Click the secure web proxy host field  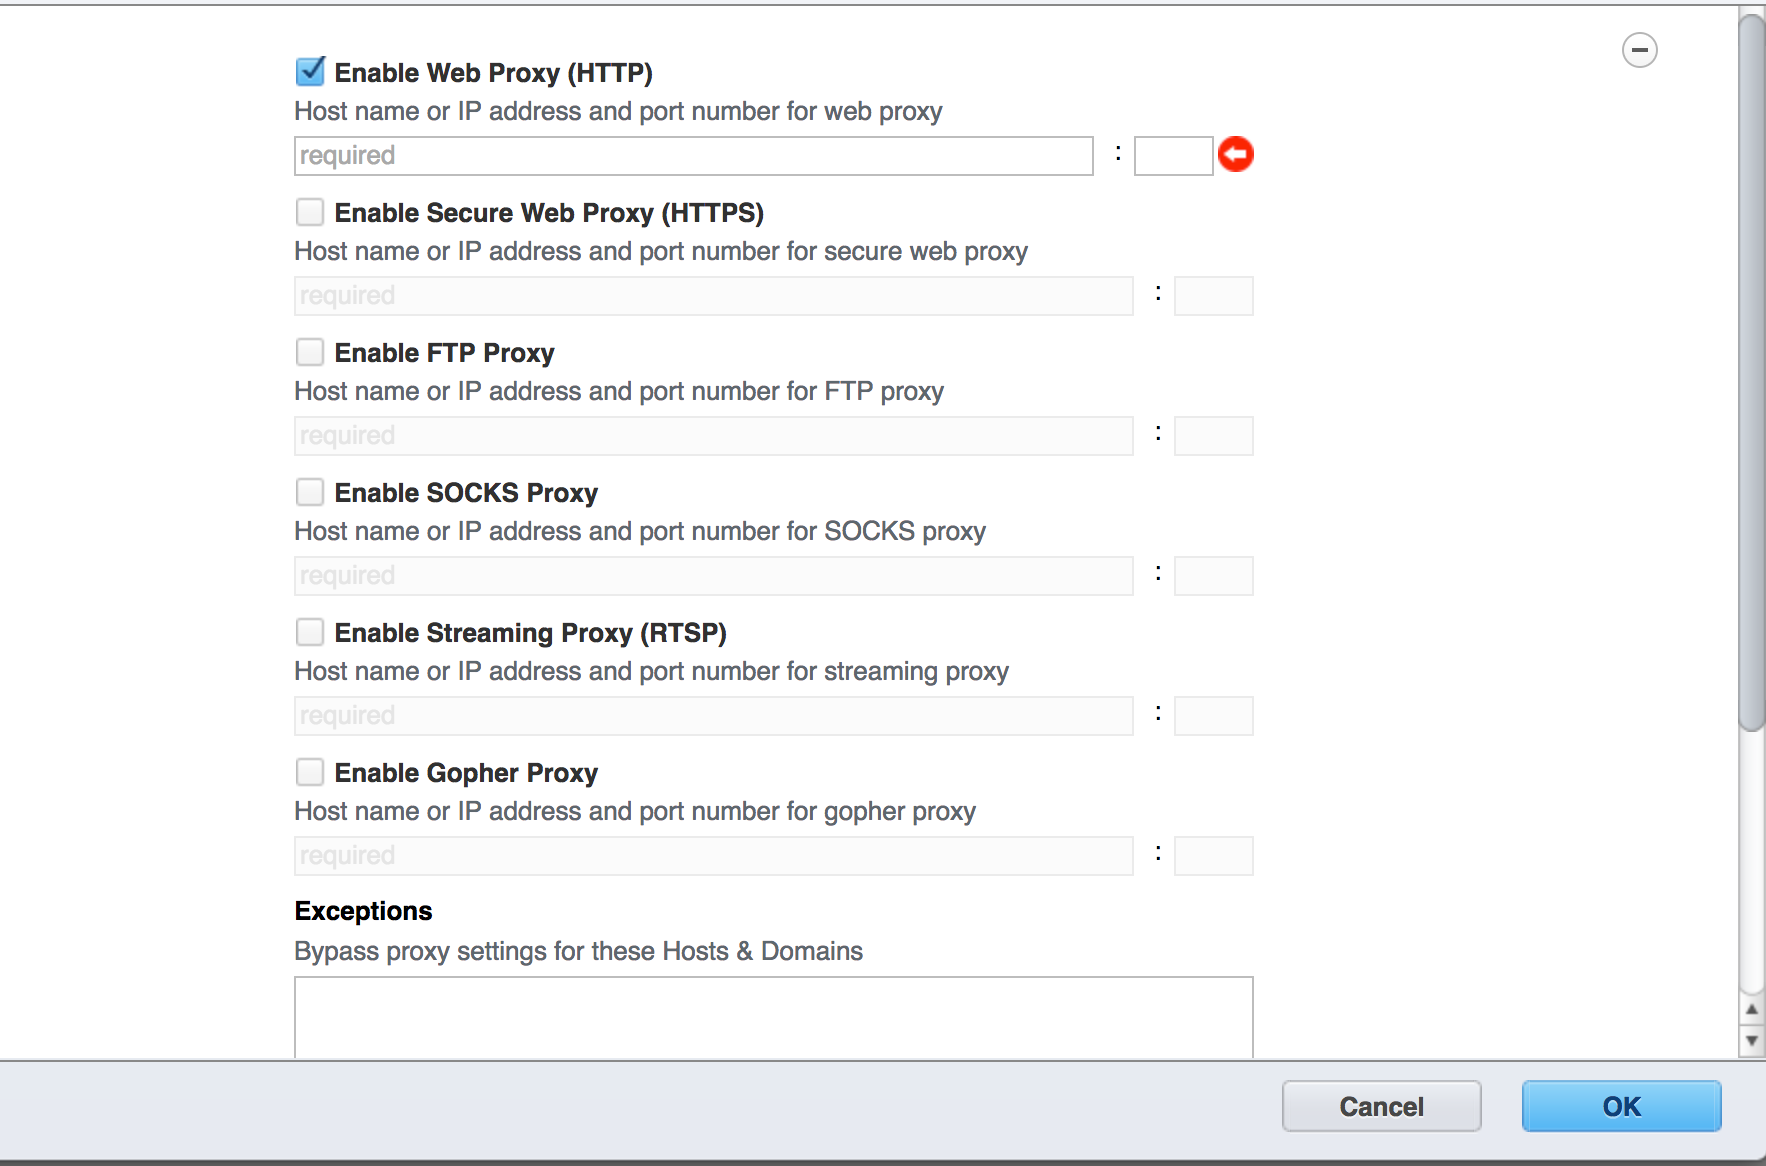tap(713, 296)
